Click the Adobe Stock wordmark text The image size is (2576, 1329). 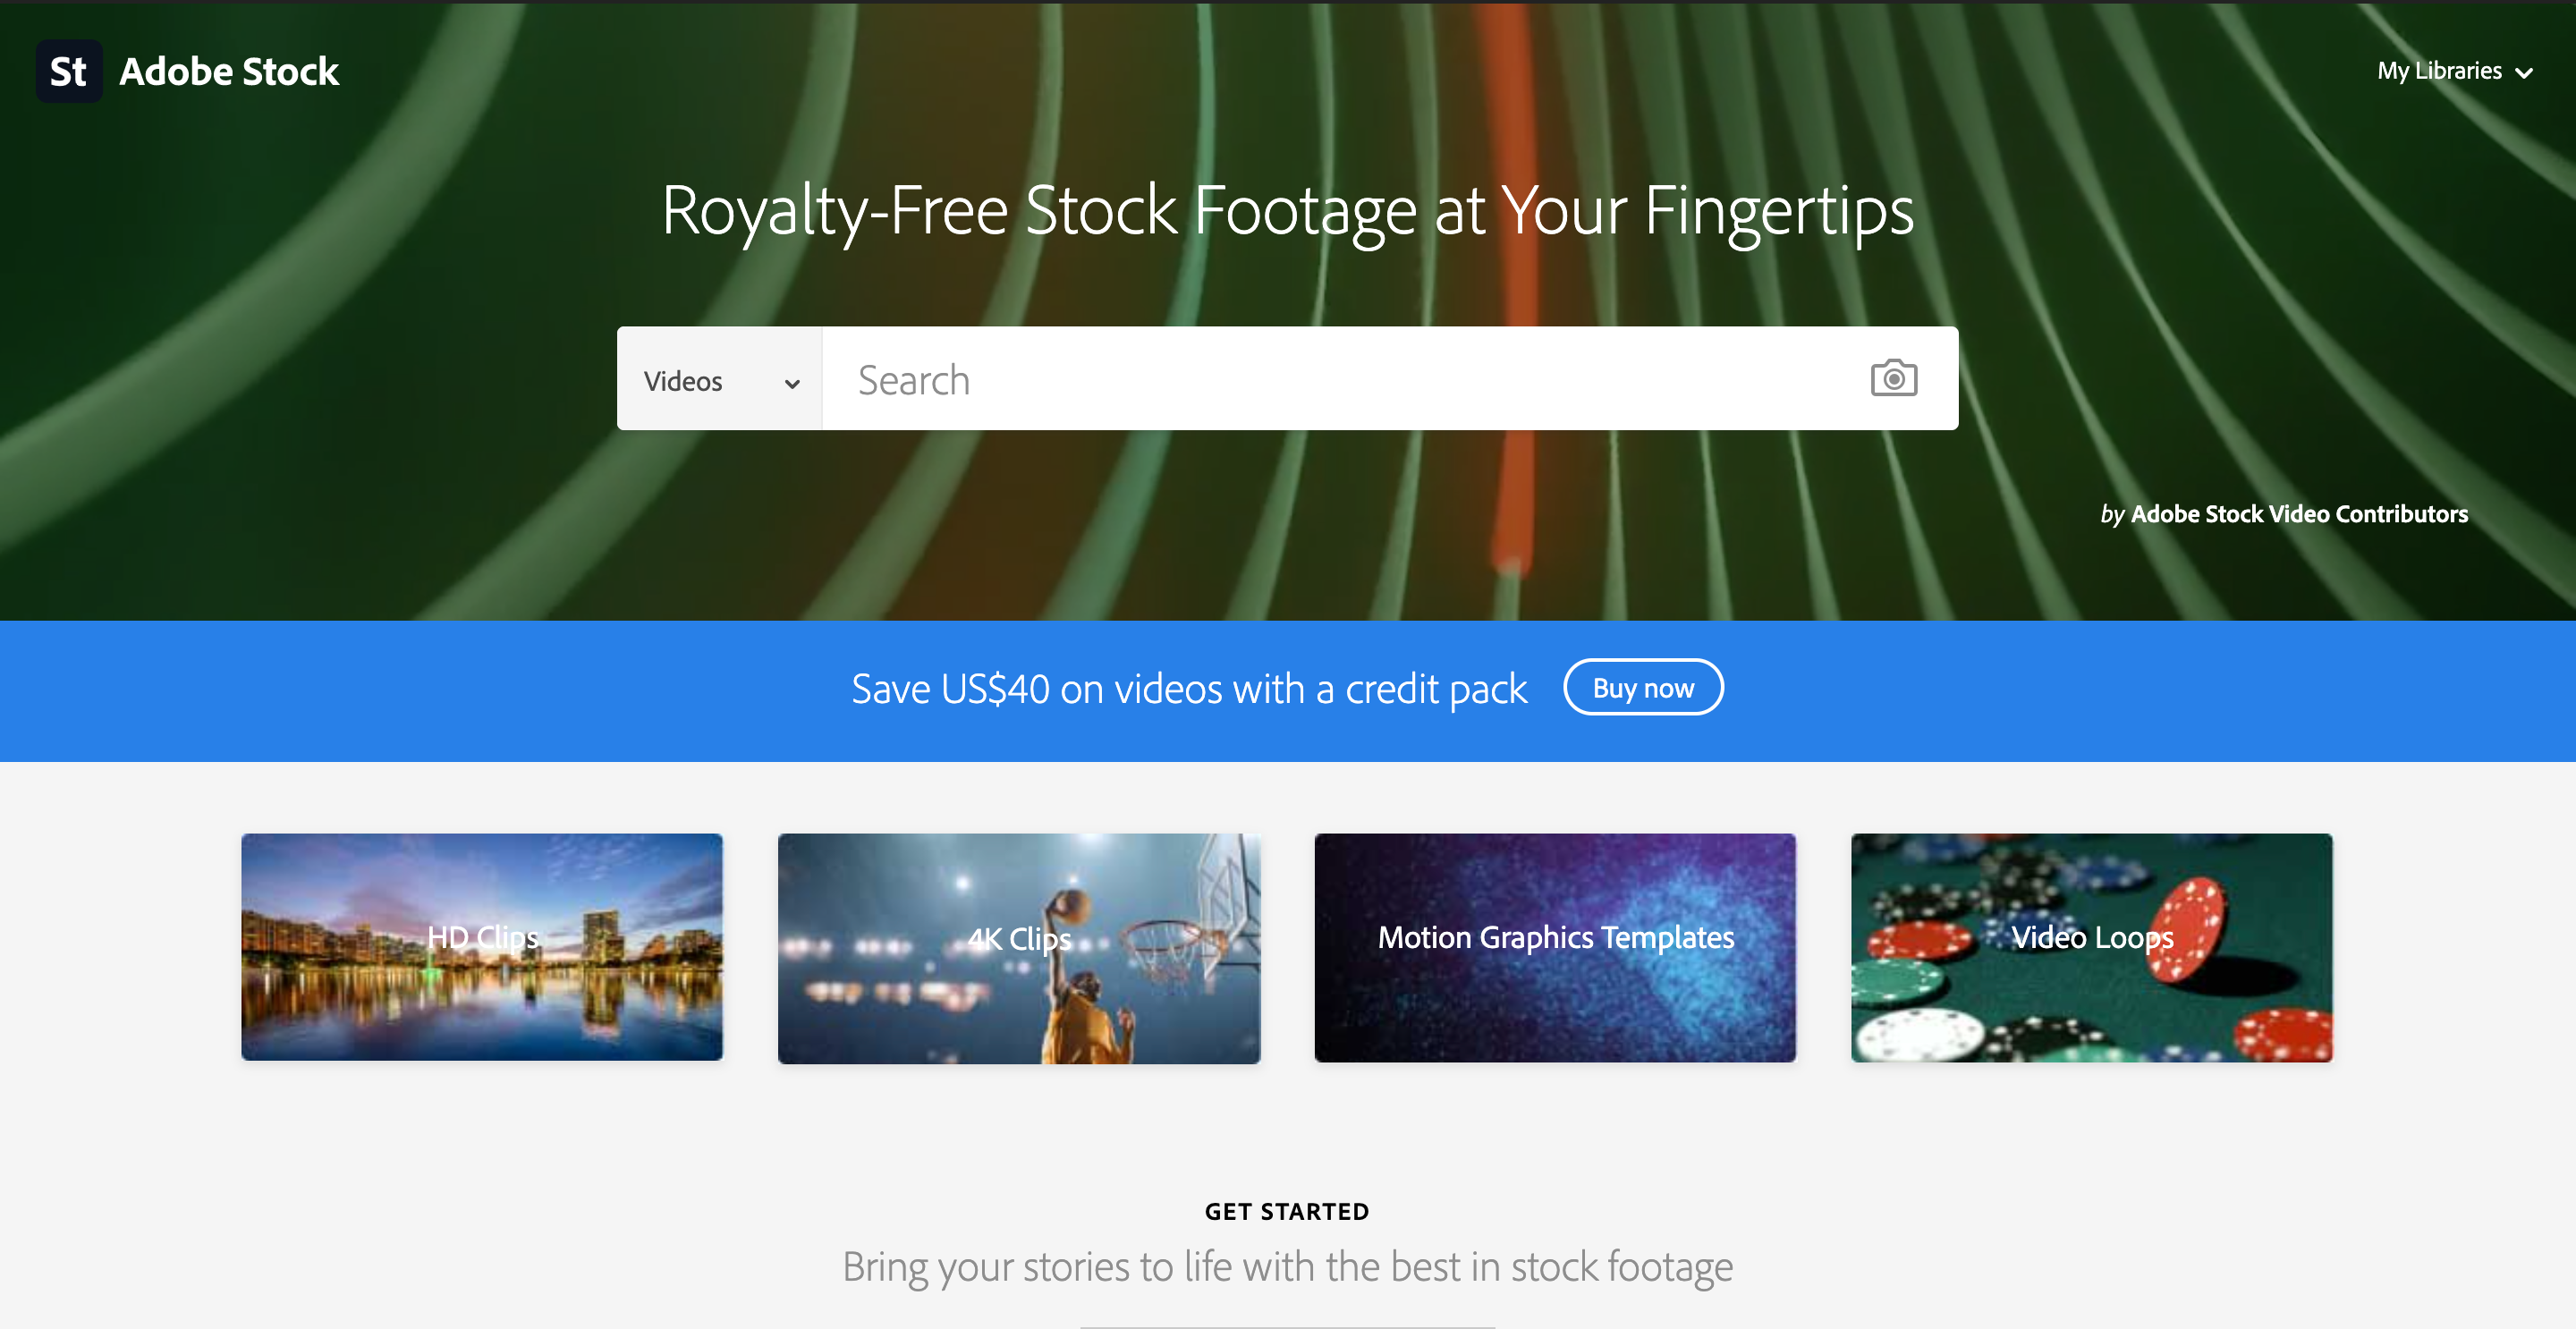(229, 71)
